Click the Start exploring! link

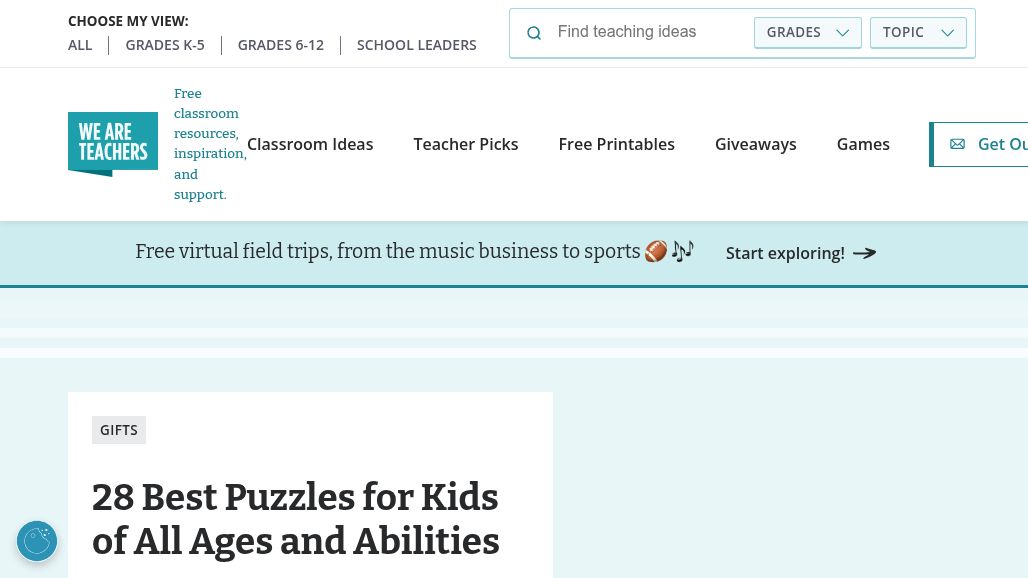tap(785, 253)
